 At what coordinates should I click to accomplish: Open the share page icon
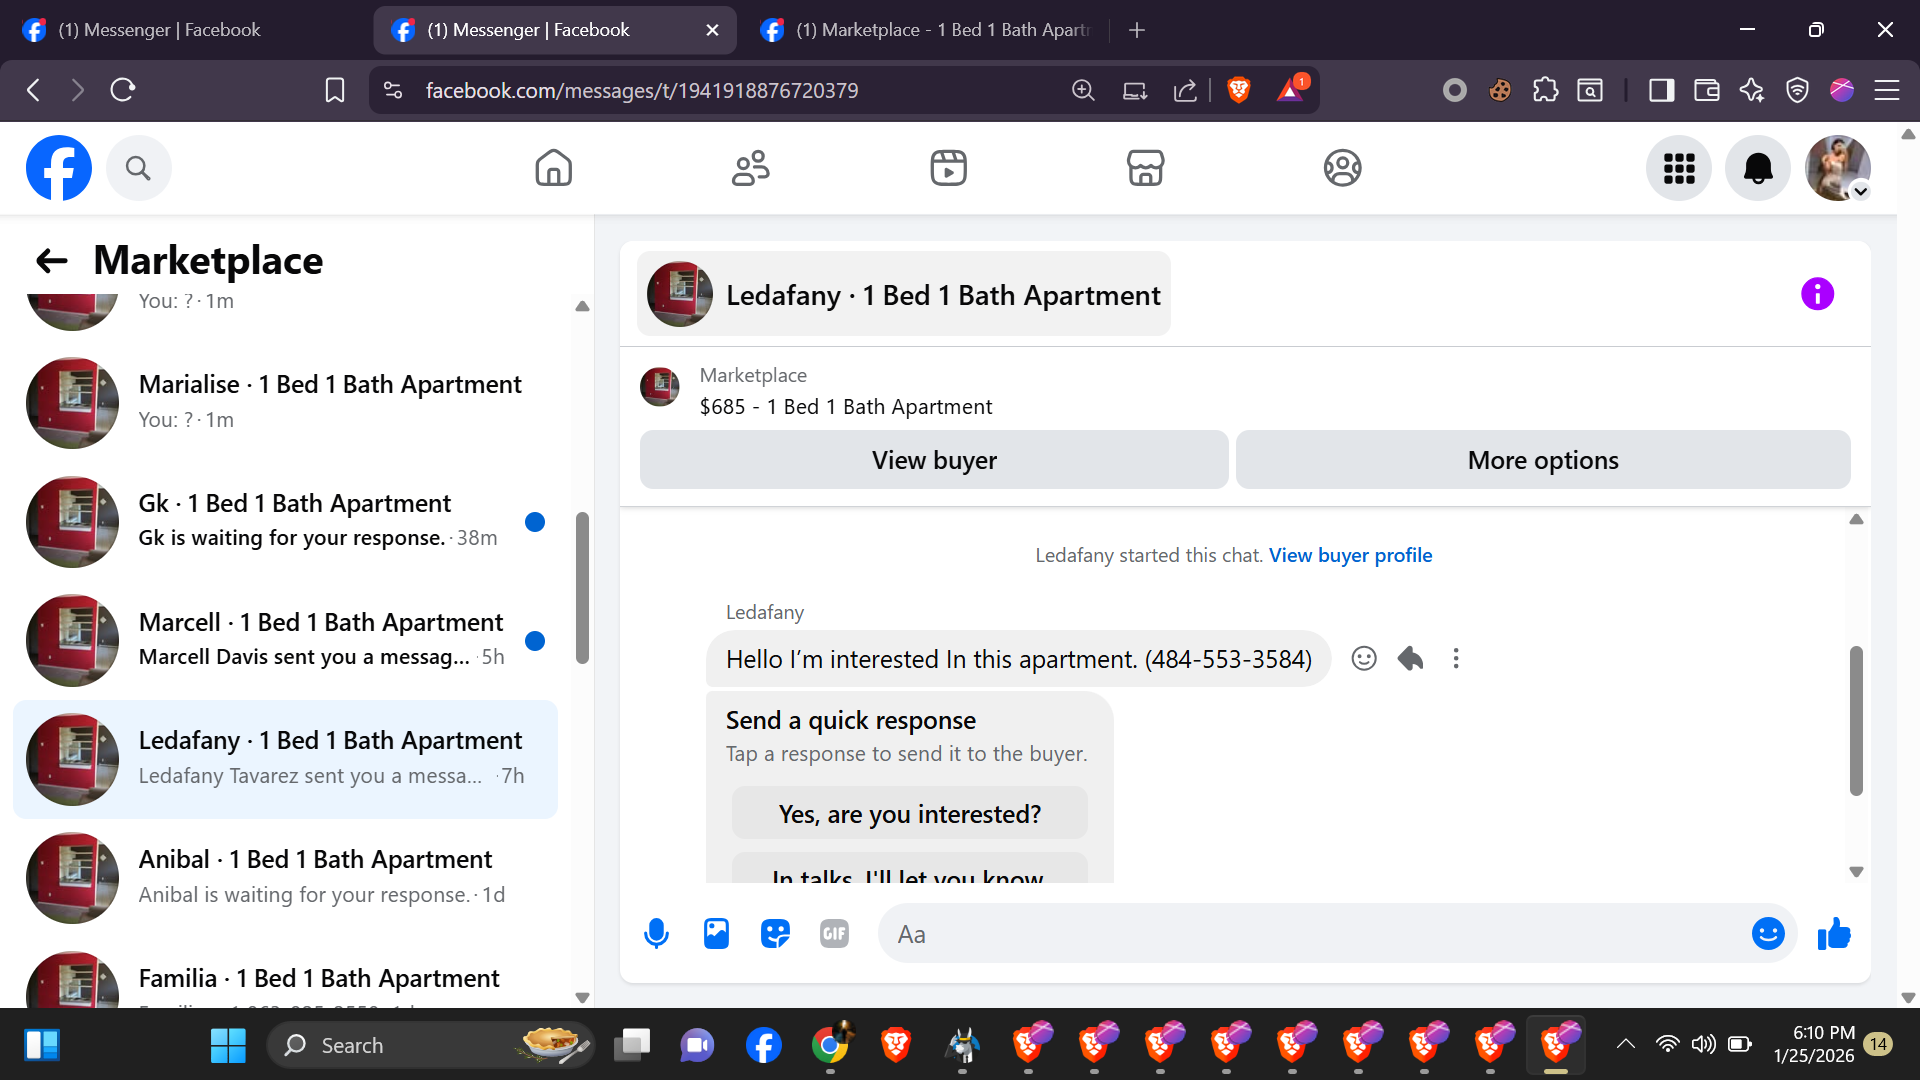(x=1185, y=90)
